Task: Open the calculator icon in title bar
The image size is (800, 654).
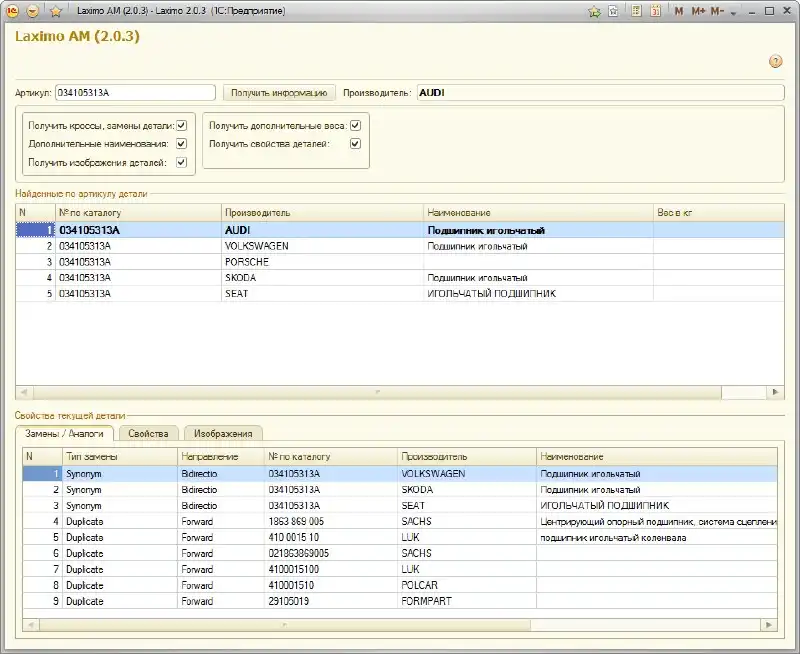Action: pos(636,11)
